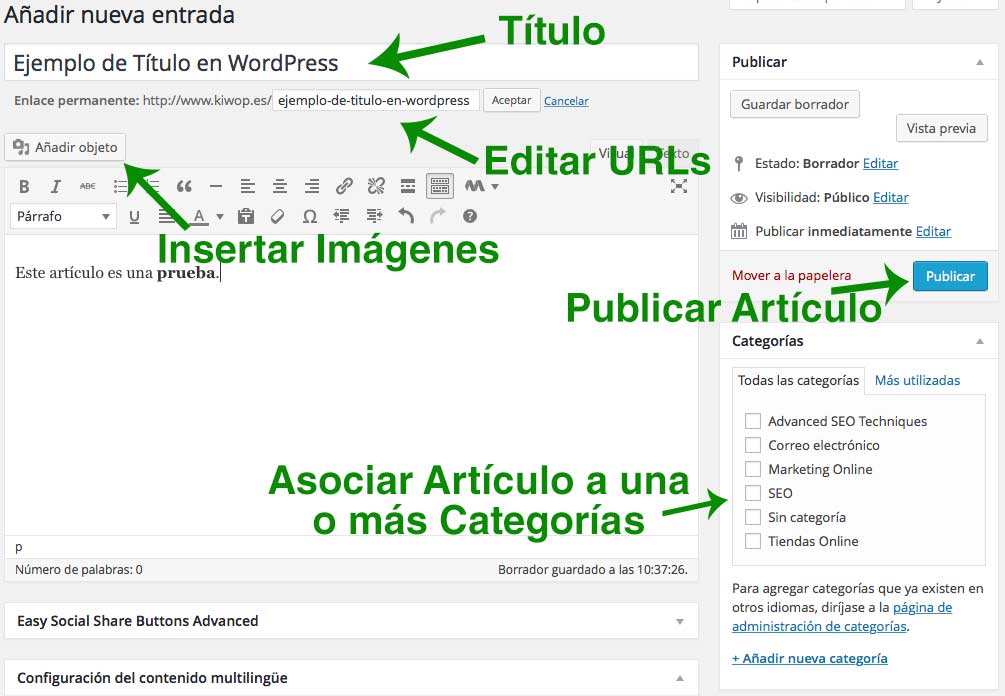Check the SEO category
This screenshot has height=696, width=1005.
coord(752,493)
